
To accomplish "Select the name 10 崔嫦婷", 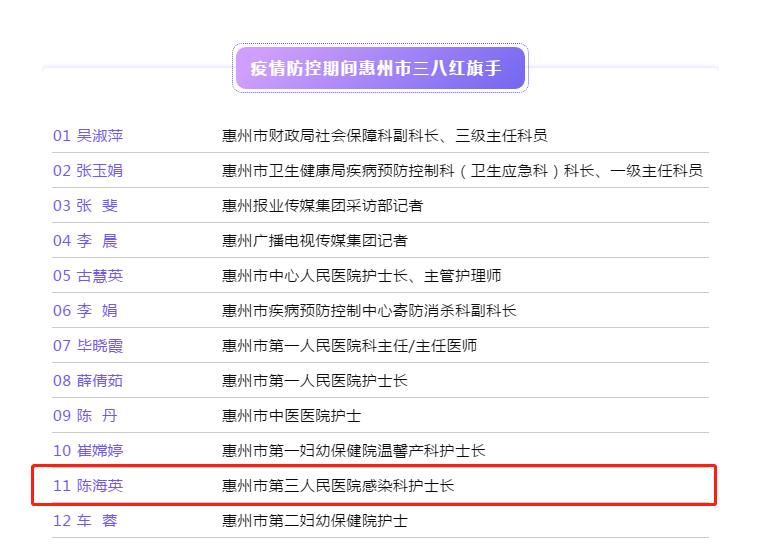I will coord(88,451).
